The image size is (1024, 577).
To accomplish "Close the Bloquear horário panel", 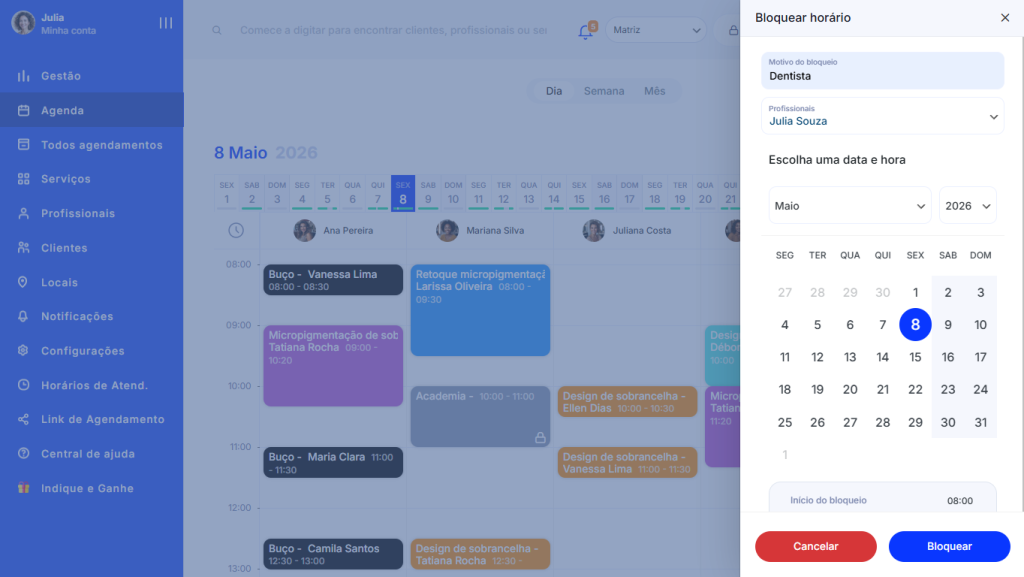I will [1004, 18].
